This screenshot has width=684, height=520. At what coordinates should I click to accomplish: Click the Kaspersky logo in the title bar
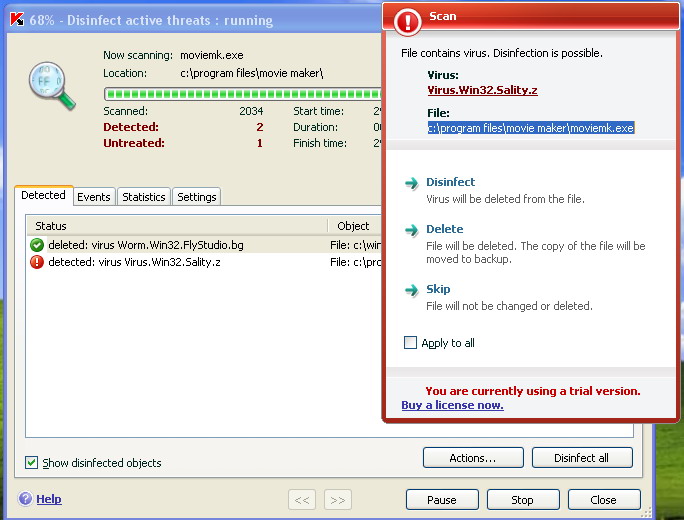pyautogui.click(x=17, y=20)
